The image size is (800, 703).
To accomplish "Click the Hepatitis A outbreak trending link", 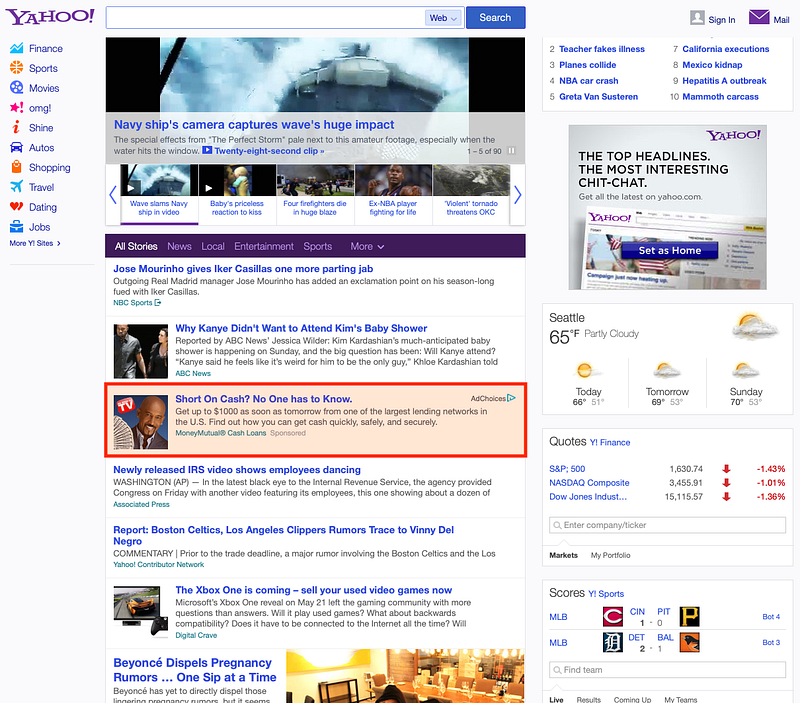I will [x=724, y=81].
